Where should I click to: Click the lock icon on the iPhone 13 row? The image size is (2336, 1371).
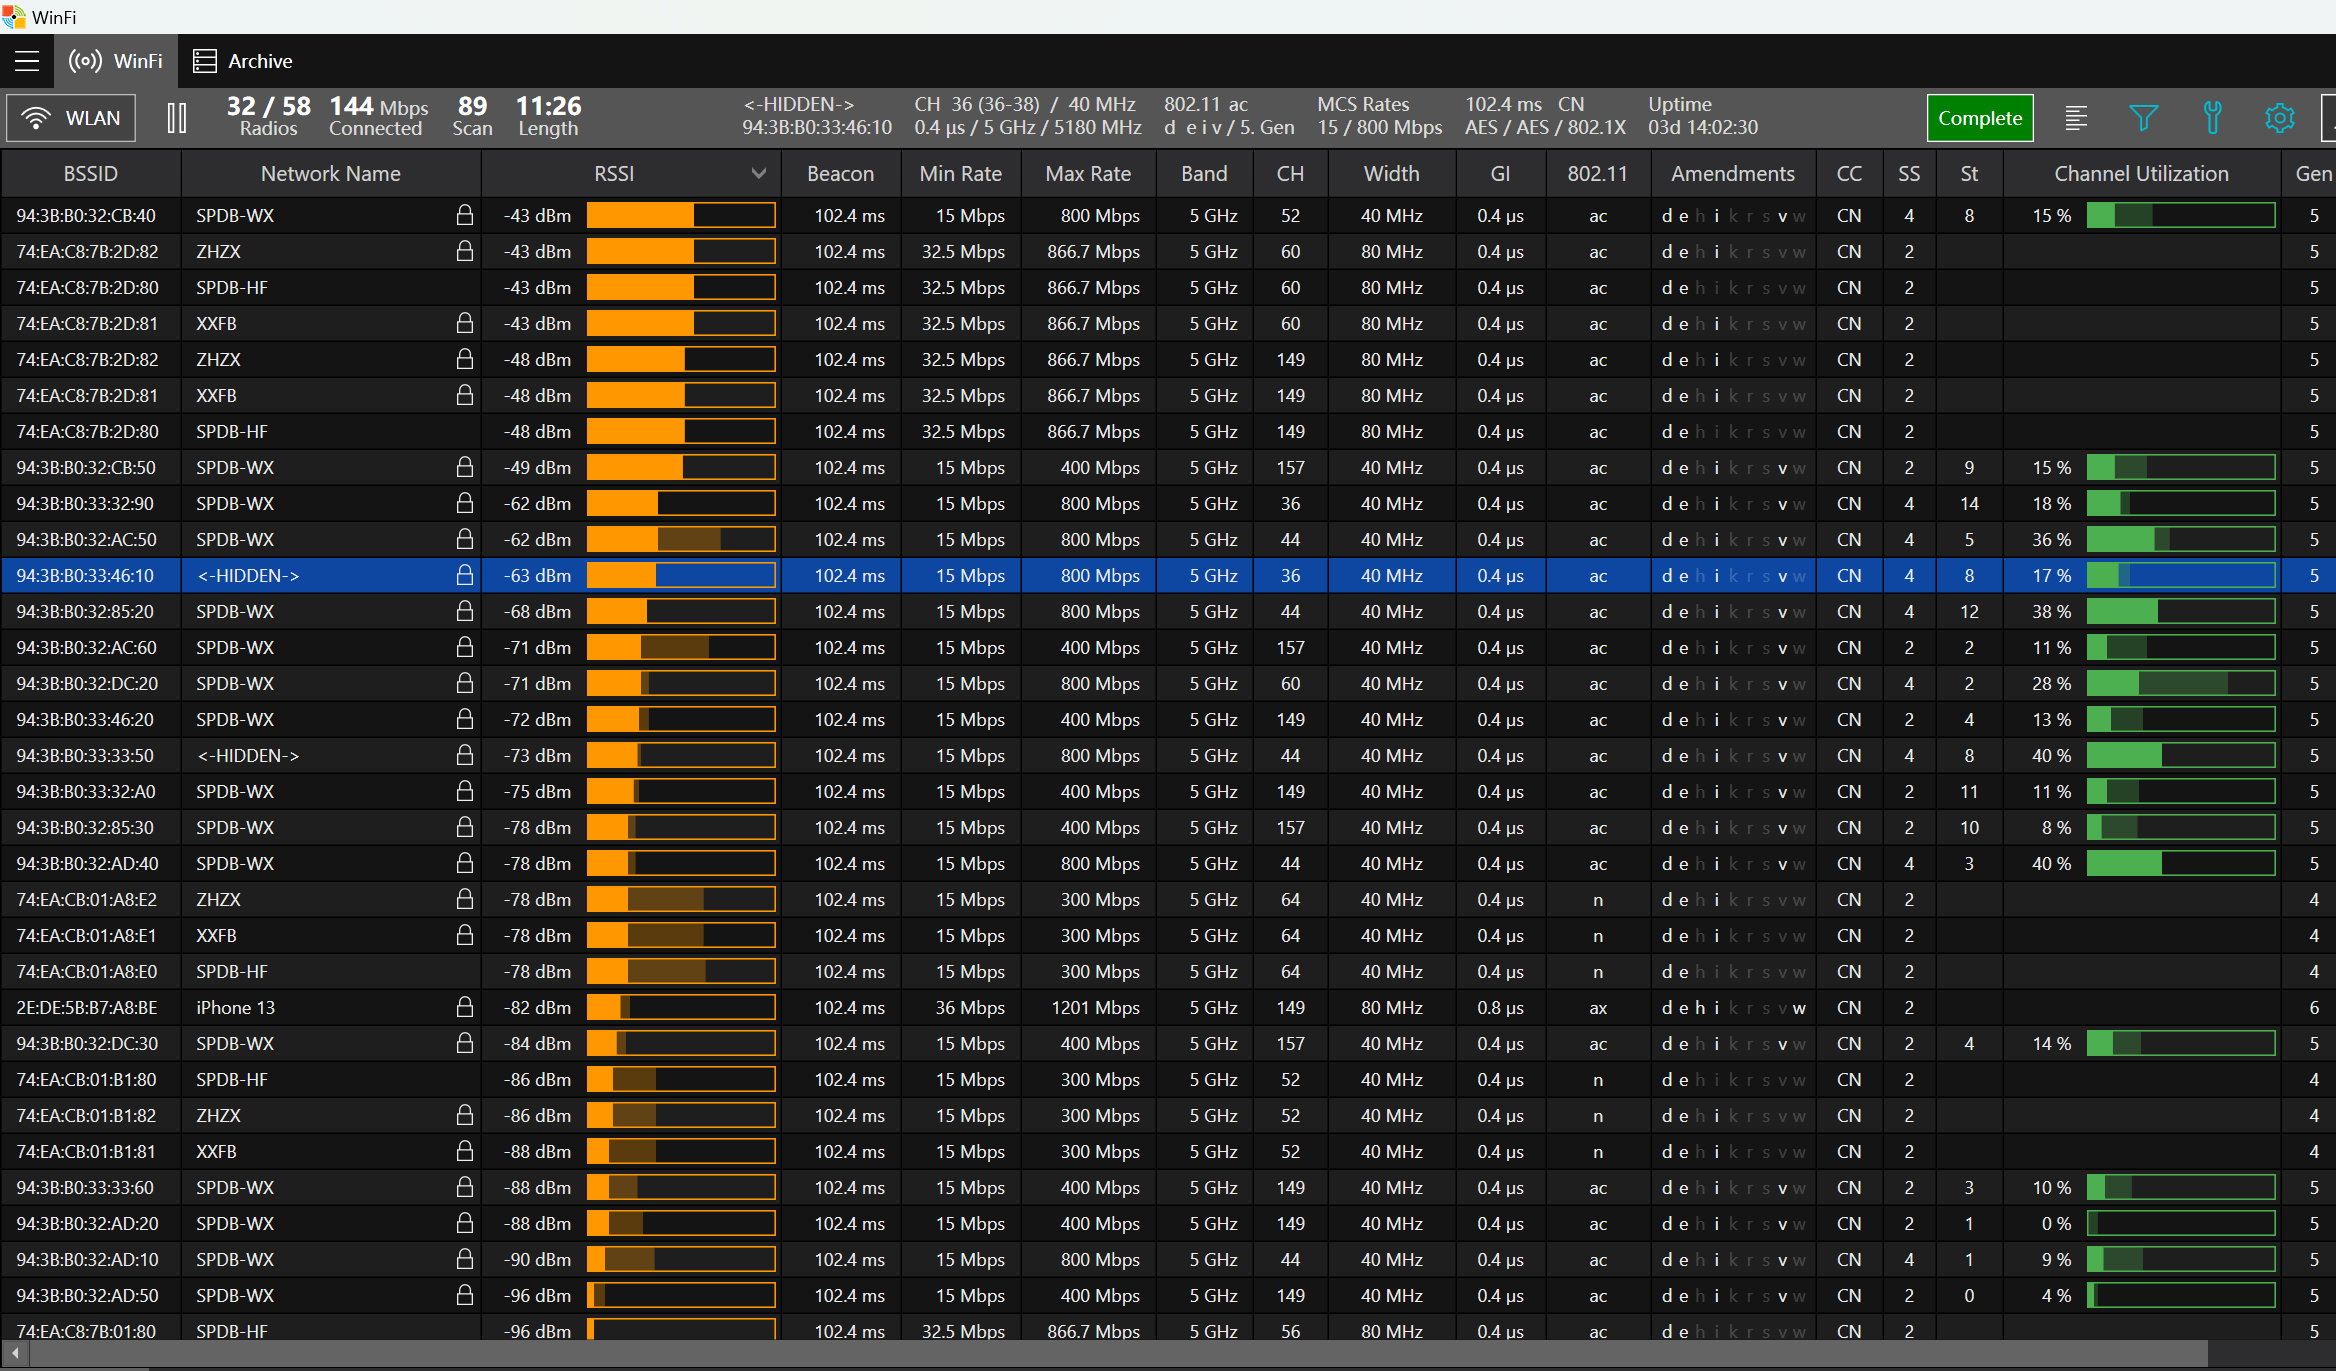click(464, 1007)
